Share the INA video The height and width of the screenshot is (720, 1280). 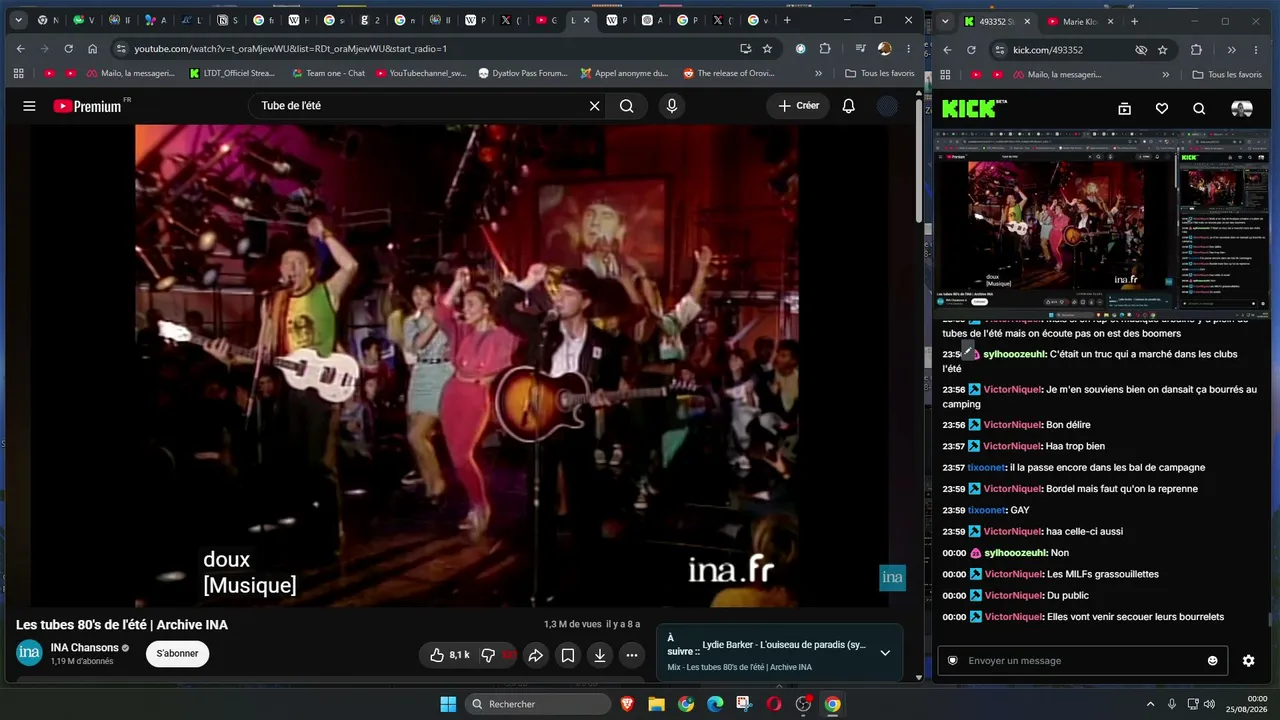coord(535,655)
